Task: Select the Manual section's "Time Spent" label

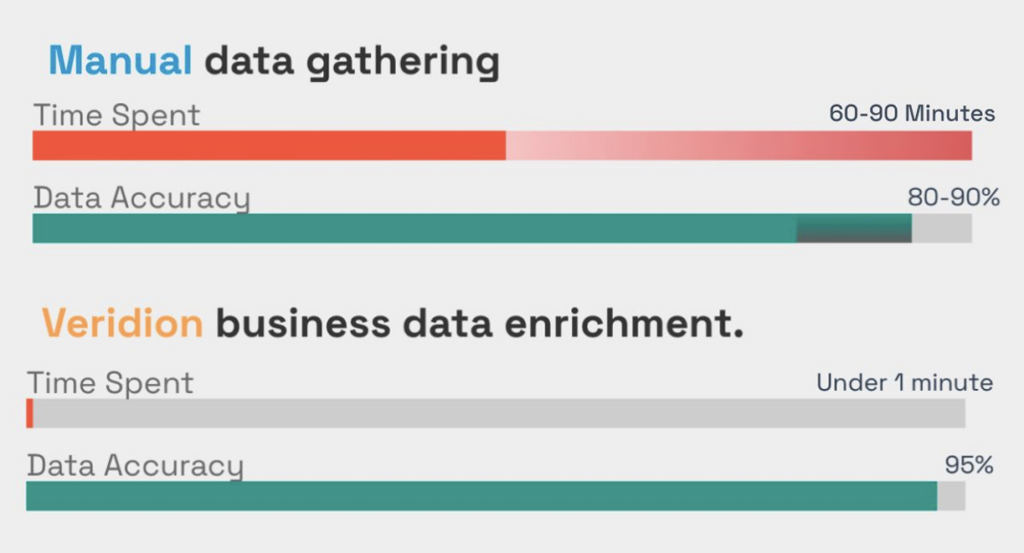Action: pos(117,115)
